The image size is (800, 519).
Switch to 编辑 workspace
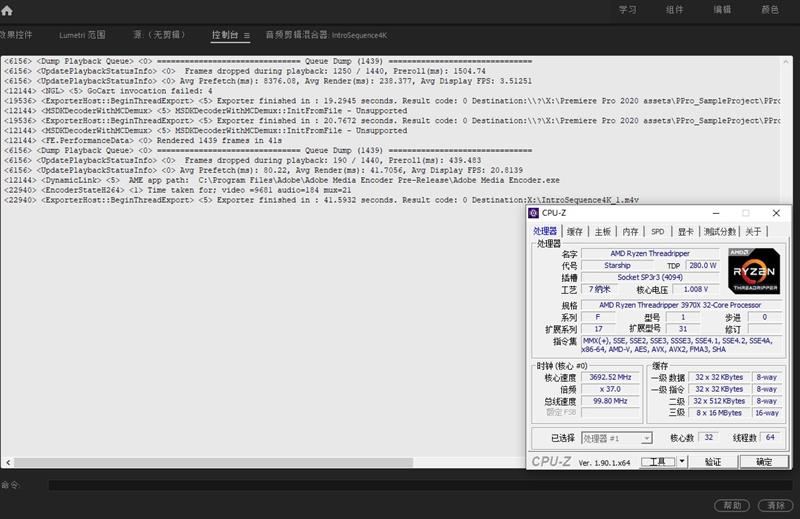tap(722, 10)
